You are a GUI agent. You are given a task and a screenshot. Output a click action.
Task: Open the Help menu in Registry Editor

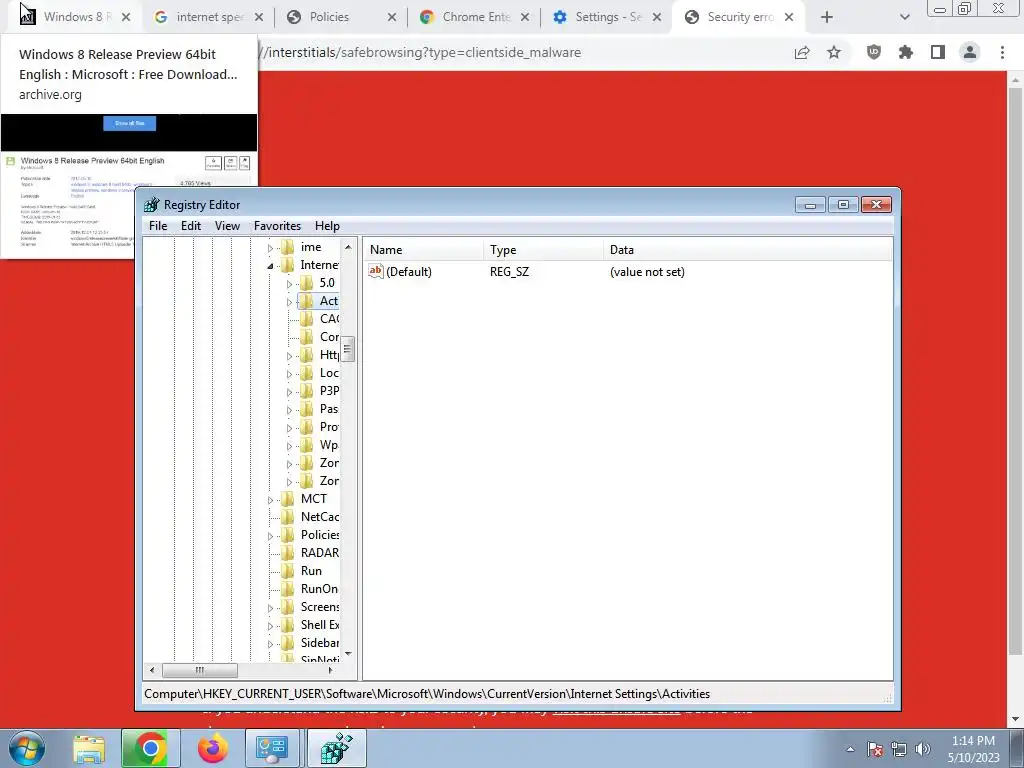coord(327,225)
